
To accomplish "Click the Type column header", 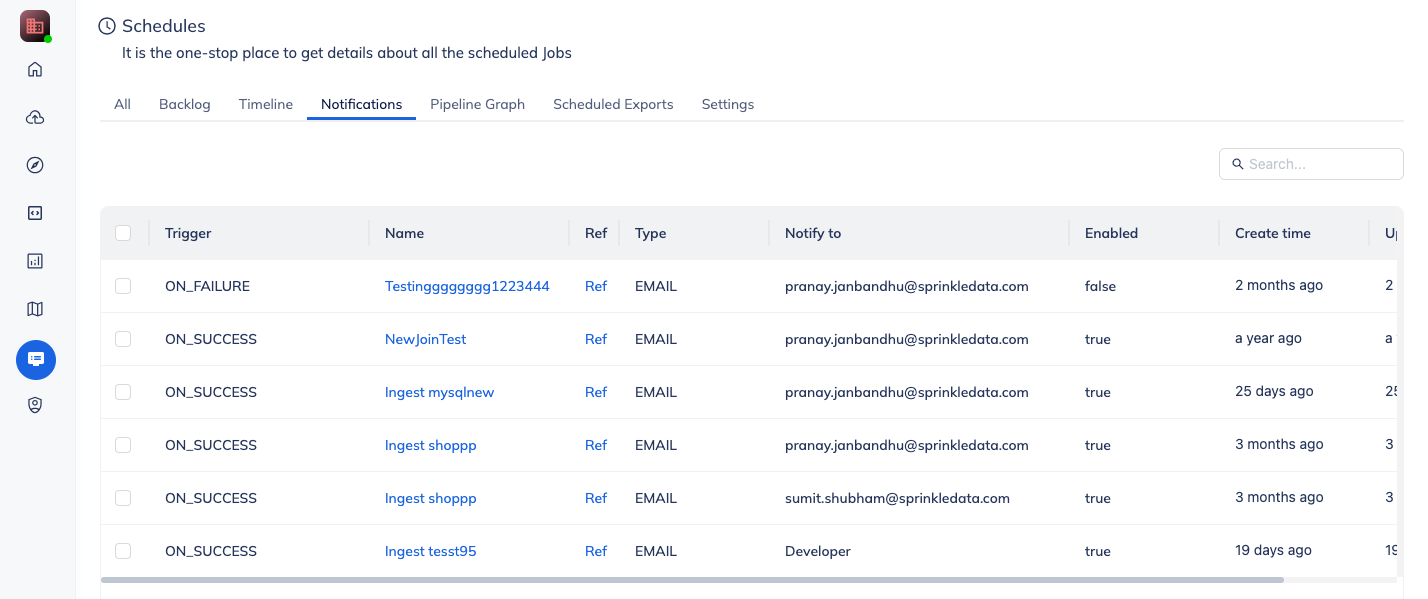I will pos(650,233).
